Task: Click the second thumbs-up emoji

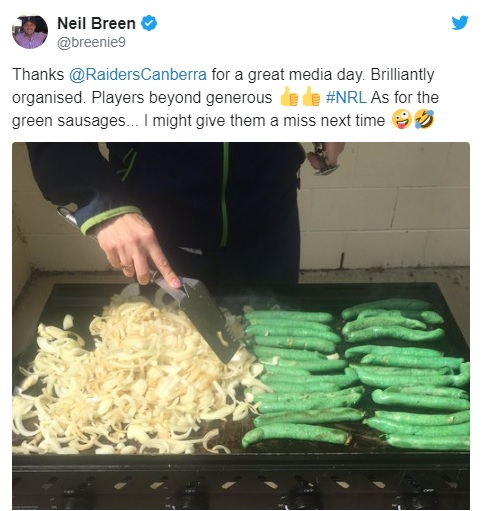Action: (x=311, y=97)
